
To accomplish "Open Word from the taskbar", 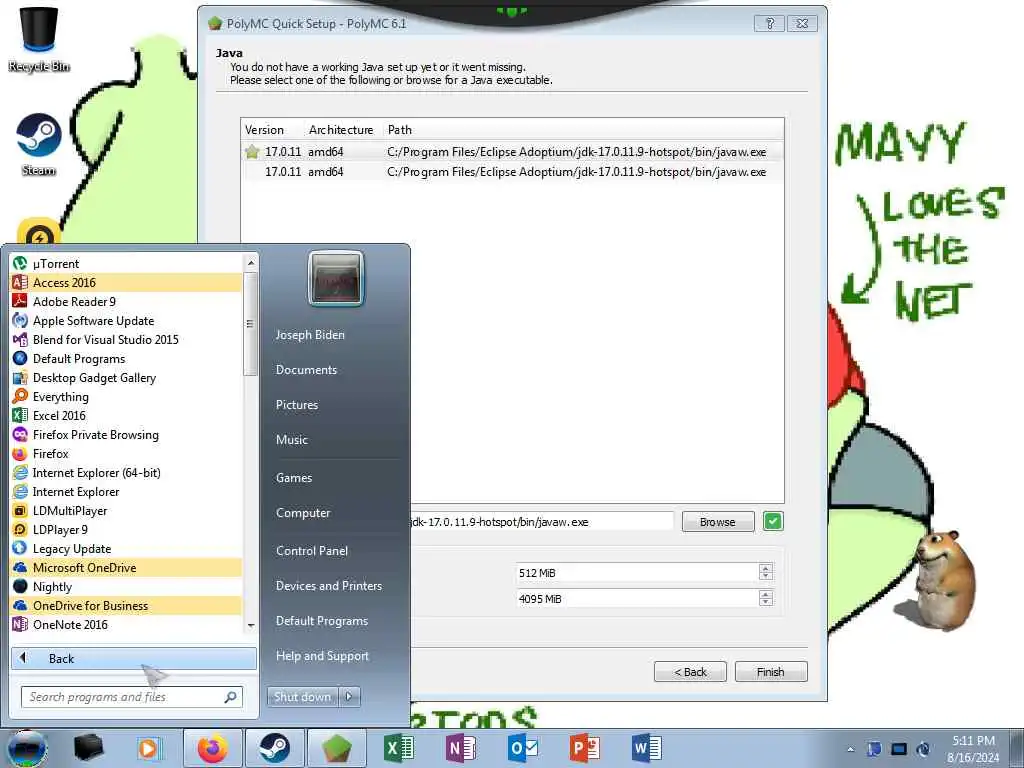I will click(647, 748).
